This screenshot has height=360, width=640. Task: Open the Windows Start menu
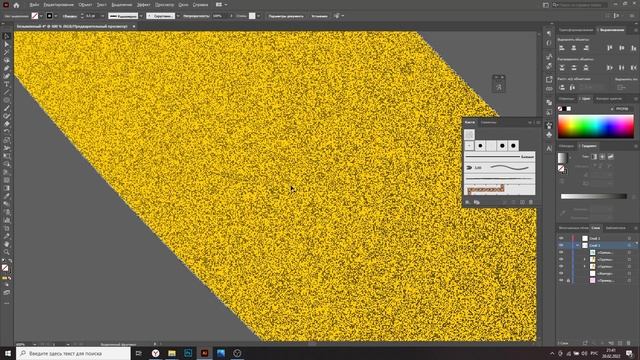pos(8,353)
